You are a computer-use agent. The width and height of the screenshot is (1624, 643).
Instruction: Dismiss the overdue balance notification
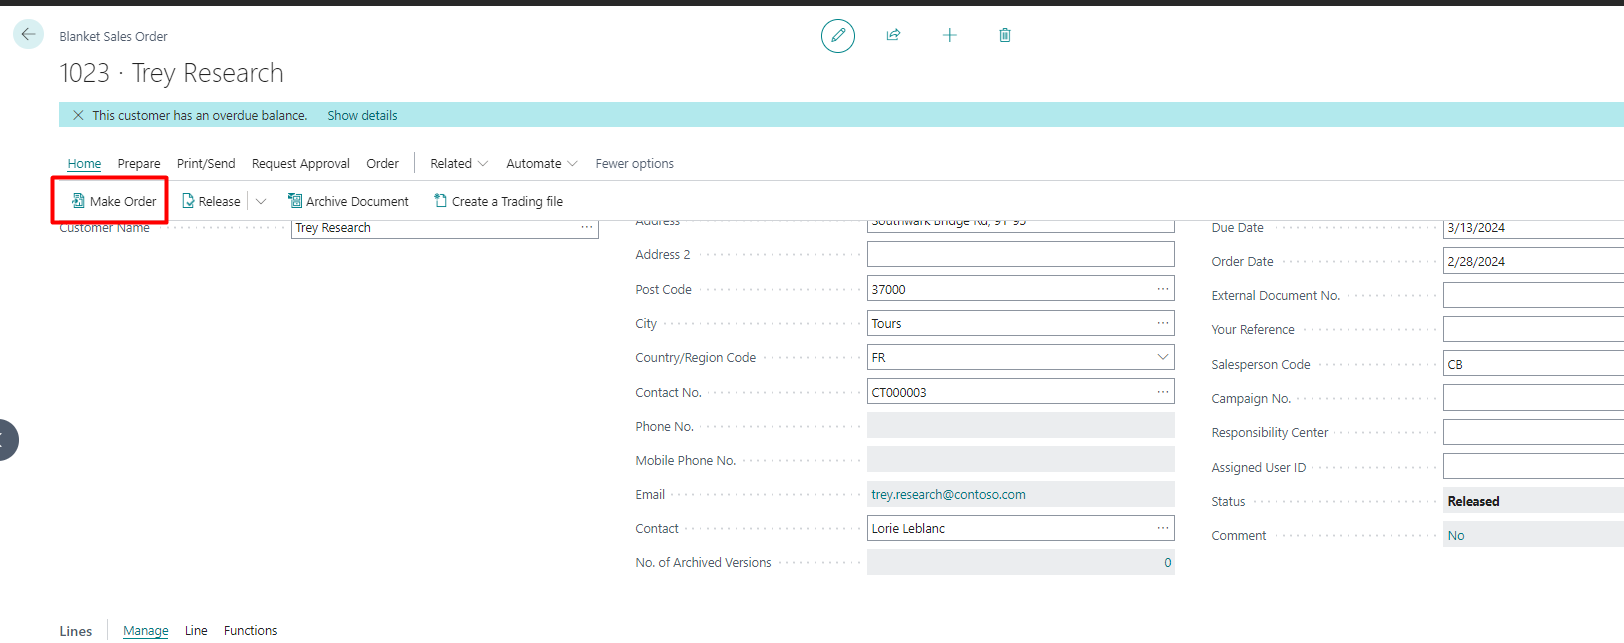[78, 115]
